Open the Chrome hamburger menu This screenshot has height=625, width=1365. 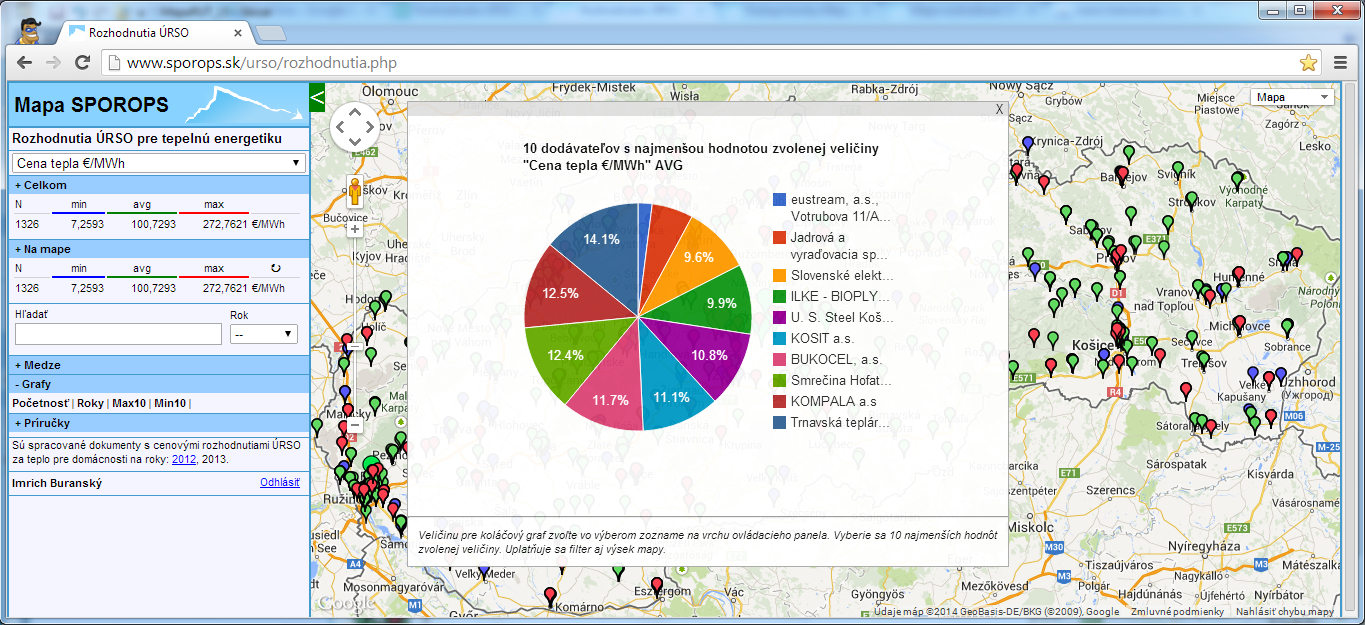[1341, 63]
